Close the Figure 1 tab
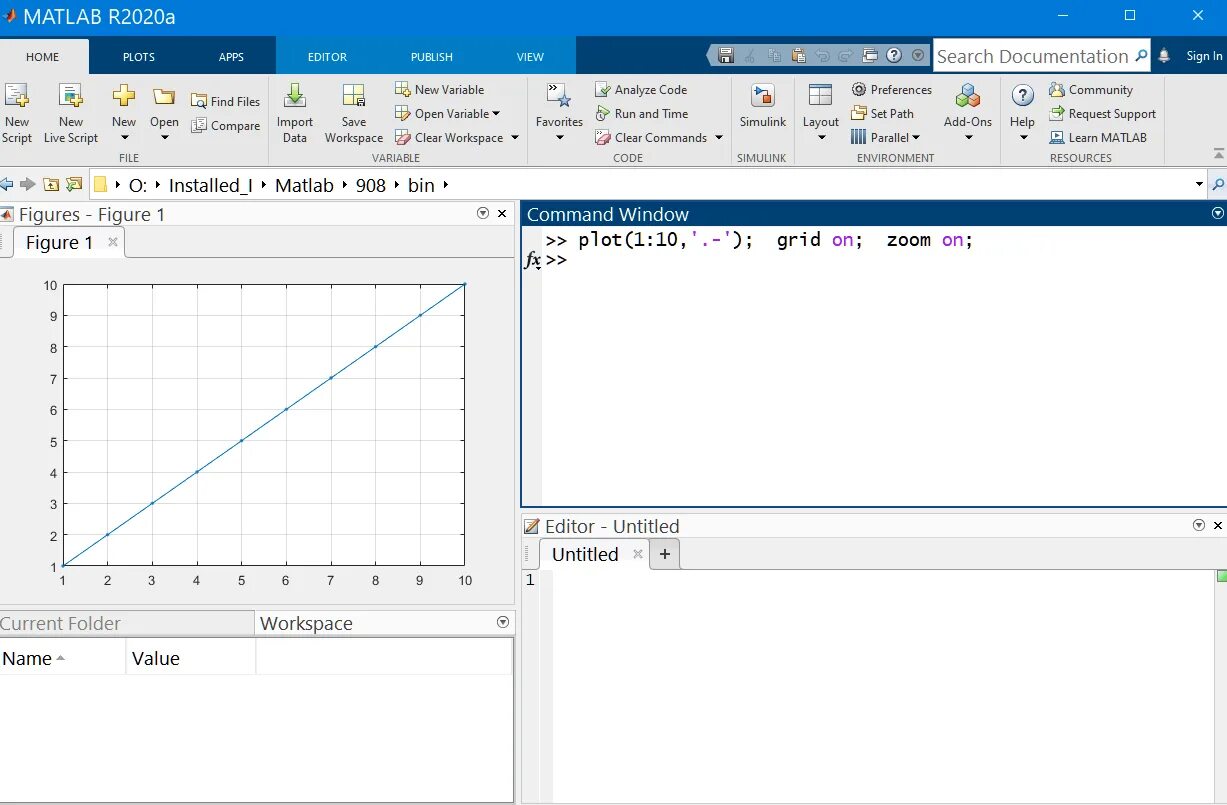Screen dimensions: 1227x805 click(x=113, y=242)
